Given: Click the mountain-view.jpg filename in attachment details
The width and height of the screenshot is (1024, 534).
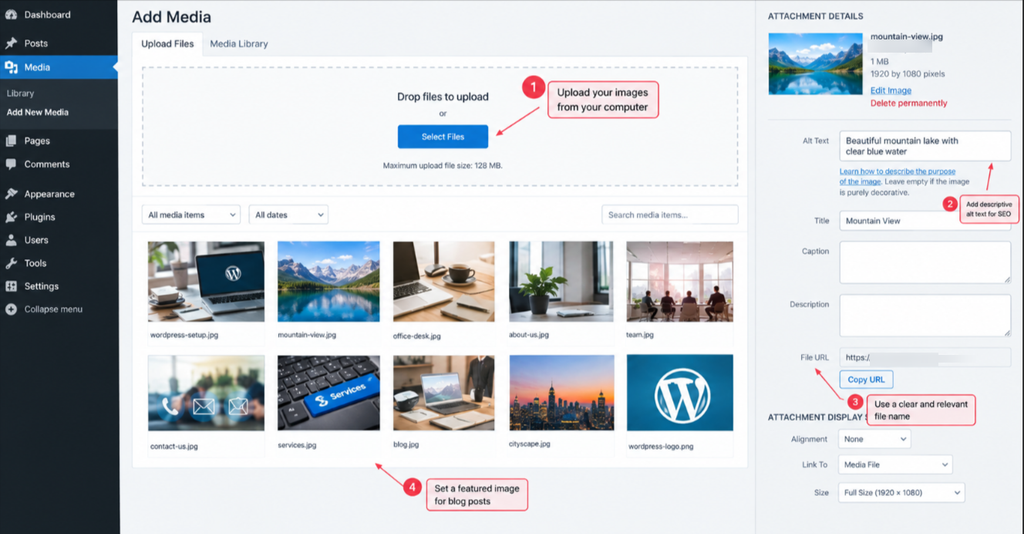Looking at the screenshot, I should (906, 37).
